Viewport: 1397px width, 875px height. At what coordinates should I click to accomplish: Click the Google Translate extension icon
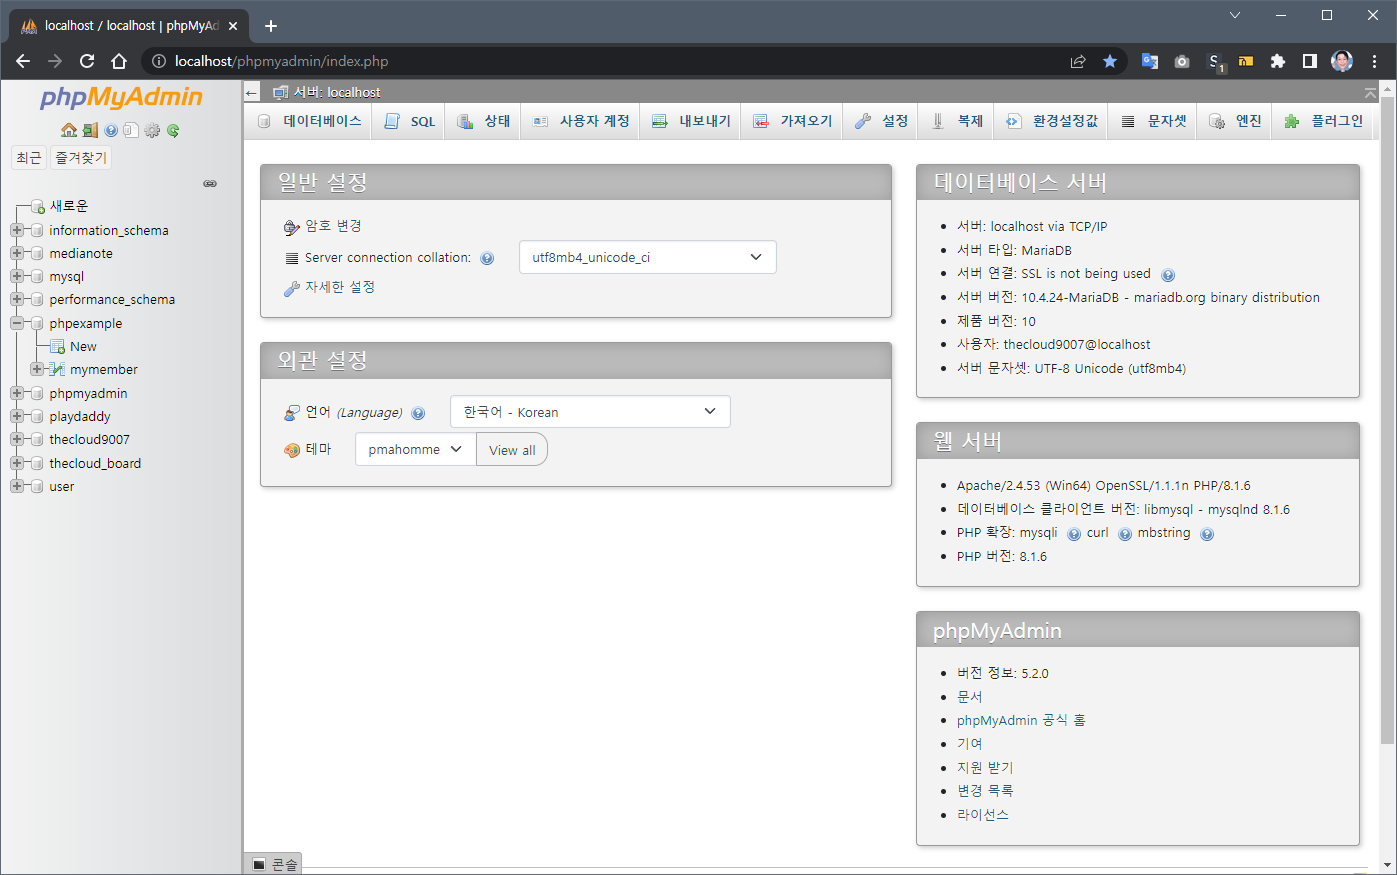coord(1150,61)
